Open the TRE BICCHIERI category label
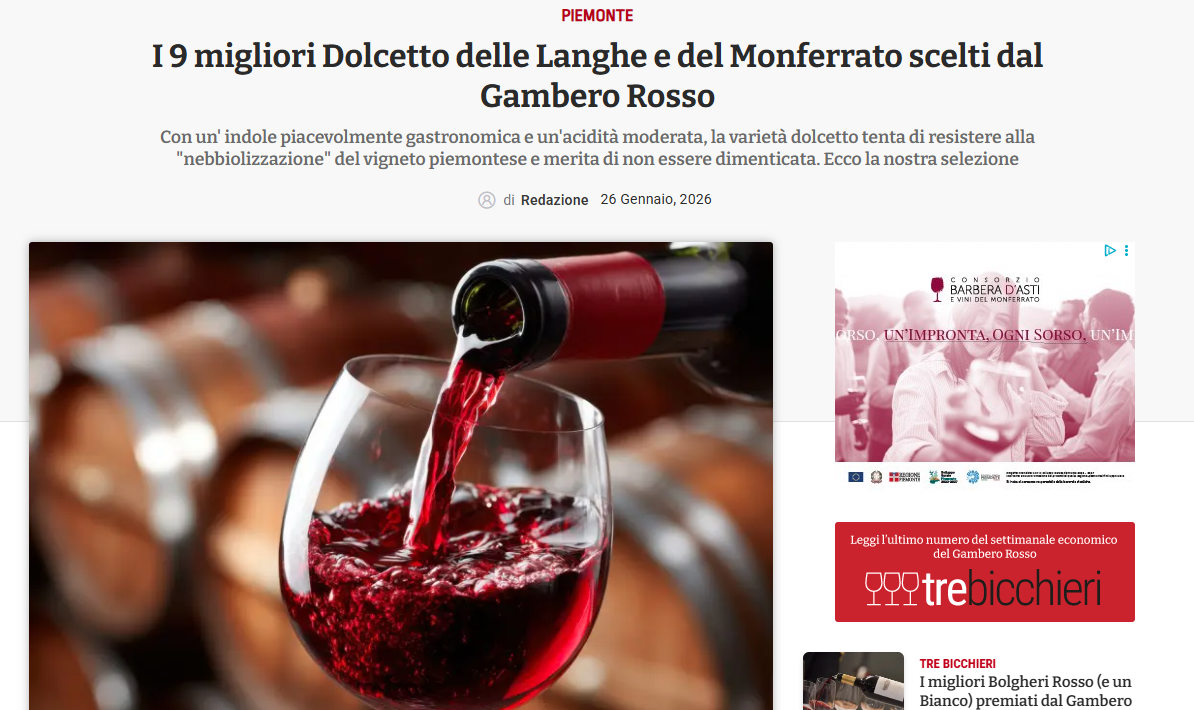The height and width of the screenshot is (710, 1194). (x=957, y=664)
